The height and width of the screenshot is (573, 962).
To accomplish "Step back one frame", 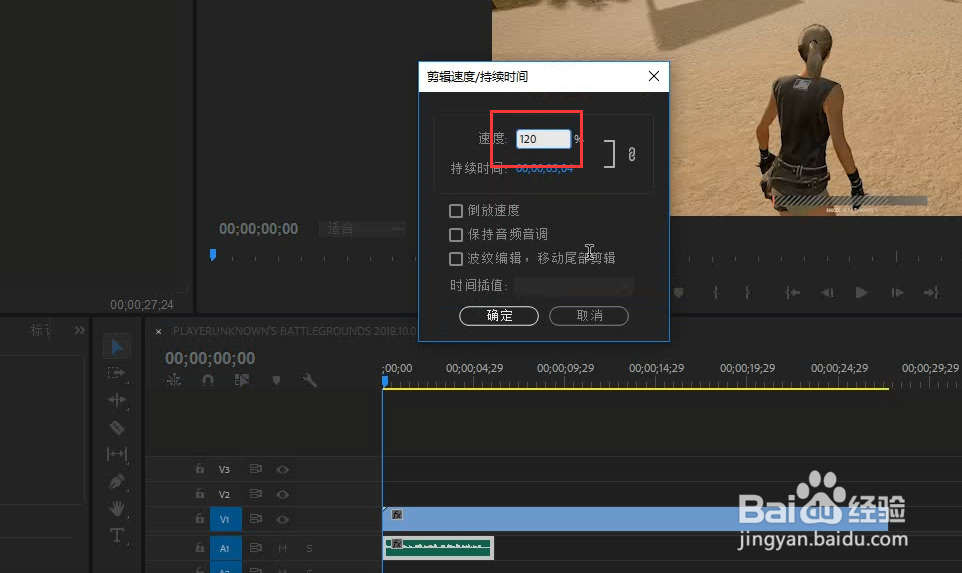I will (827, 293).
